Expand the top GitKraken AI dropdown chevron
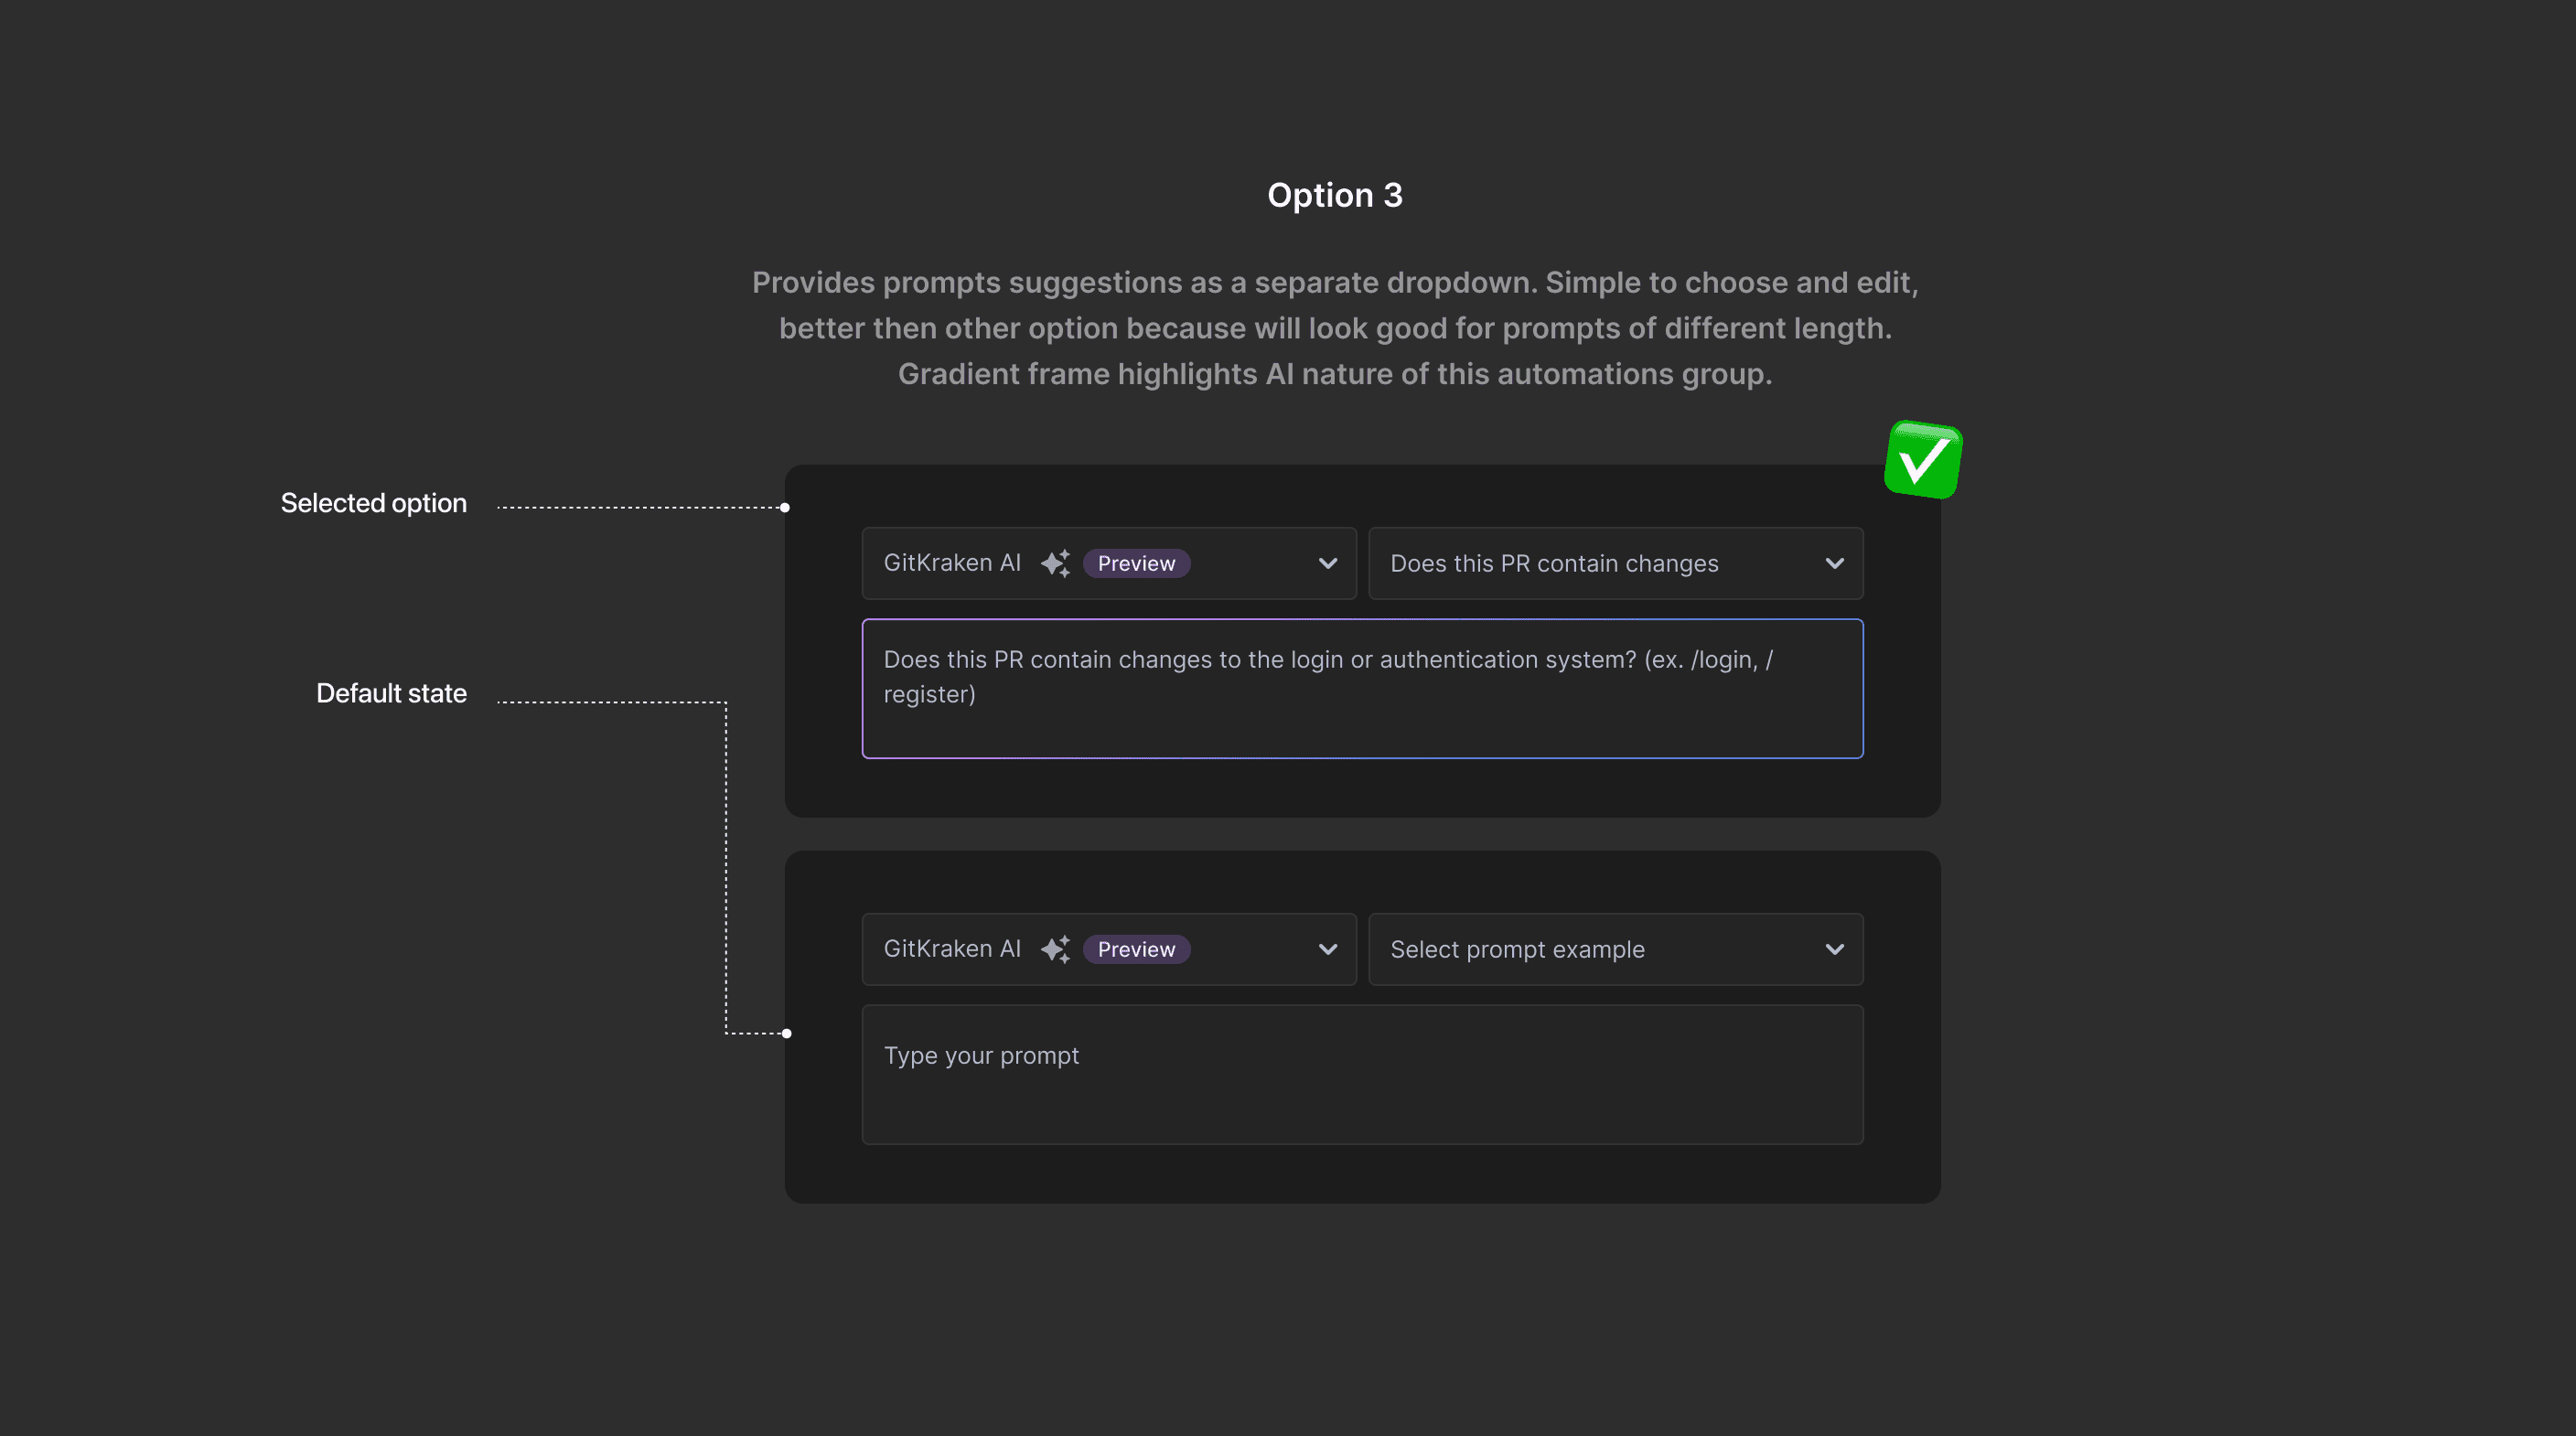The height and width of the screenshot is (1436, 2576). (x=1327, y=563)
